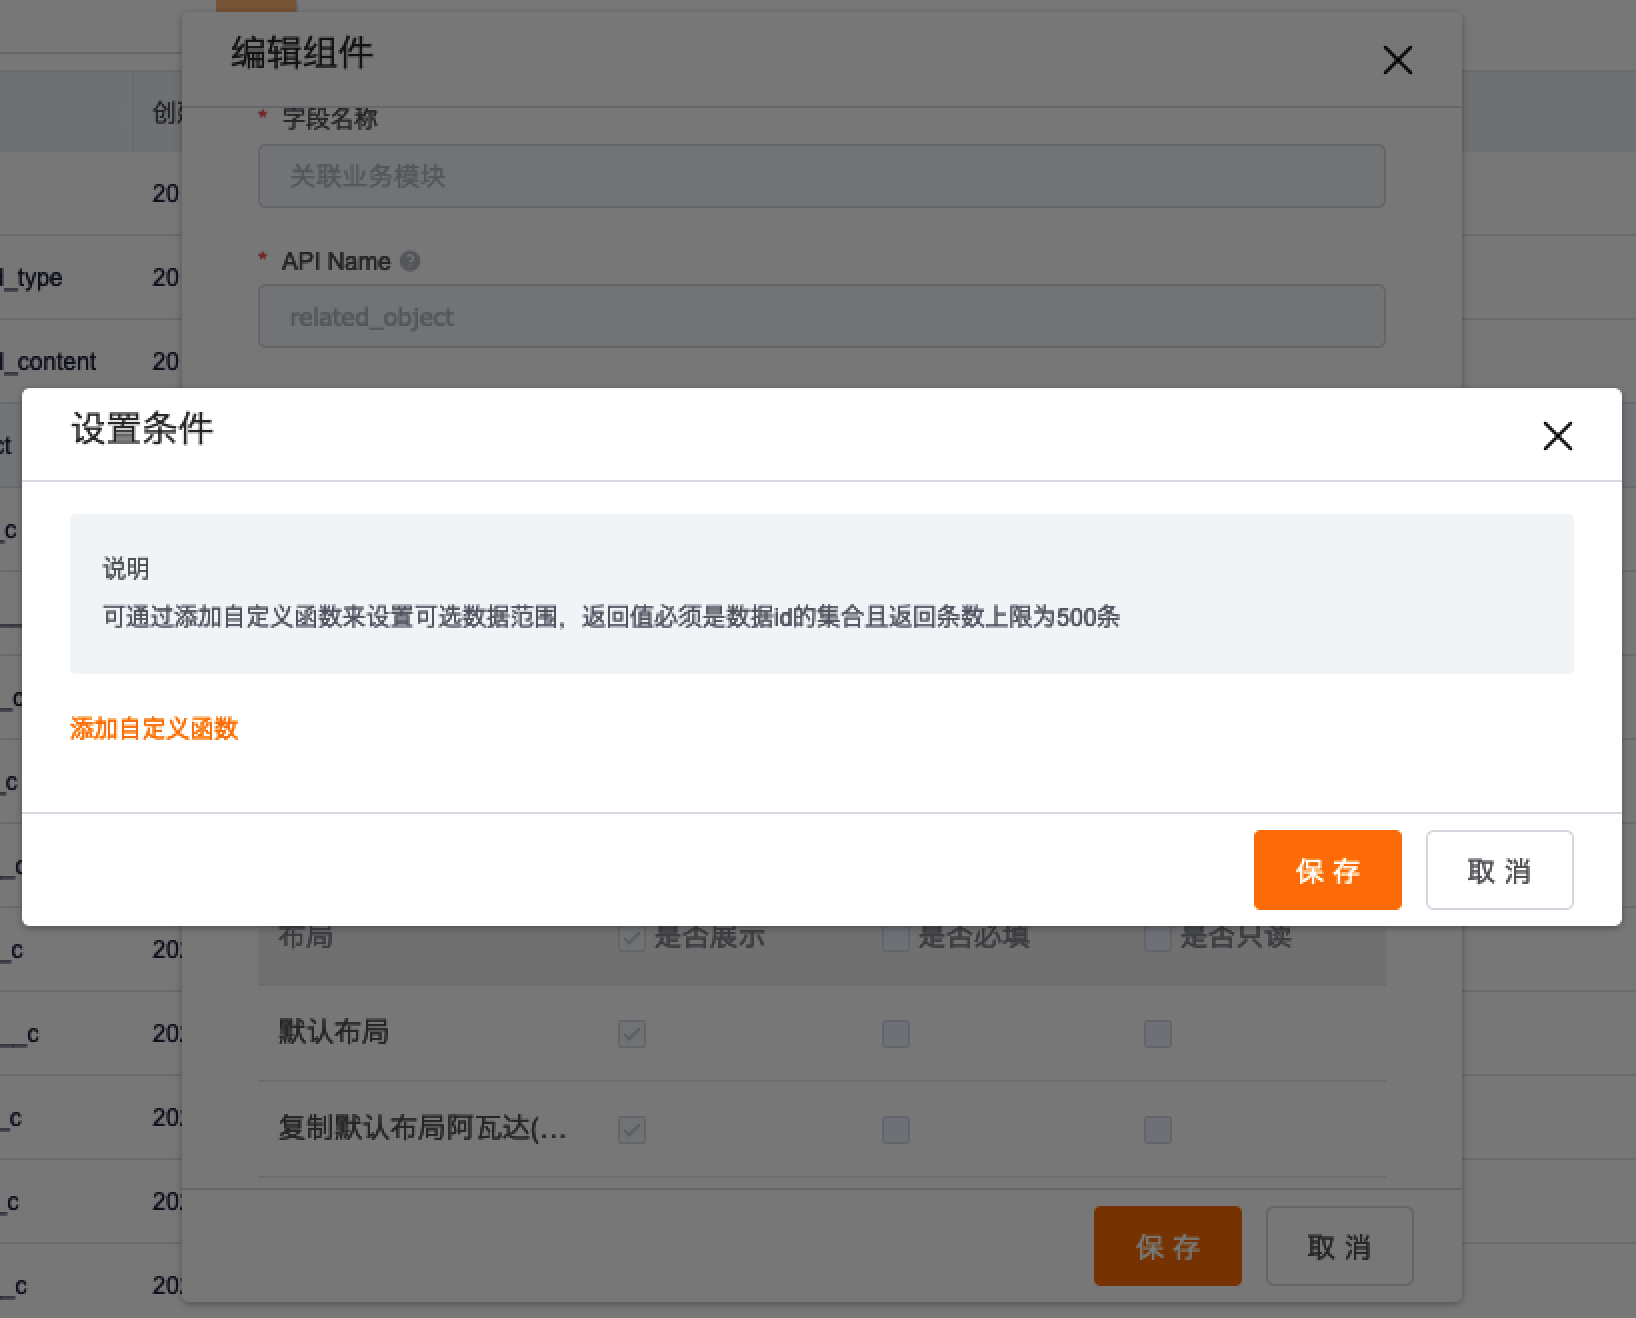Toggle the header 是否只读 checkbox
The width and height of the screenshot is (1636, 1318).
coord(1156,937)
